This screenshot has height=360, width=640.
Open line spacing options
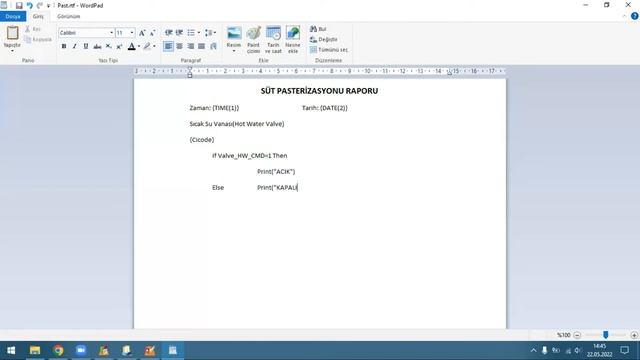pos(210,33)
